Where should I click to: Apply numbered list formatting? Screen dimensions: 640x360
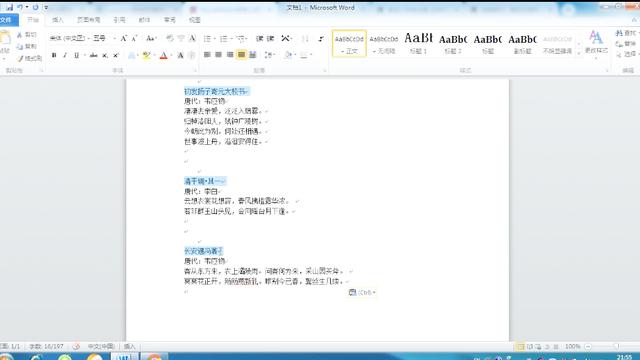(224, 38)
